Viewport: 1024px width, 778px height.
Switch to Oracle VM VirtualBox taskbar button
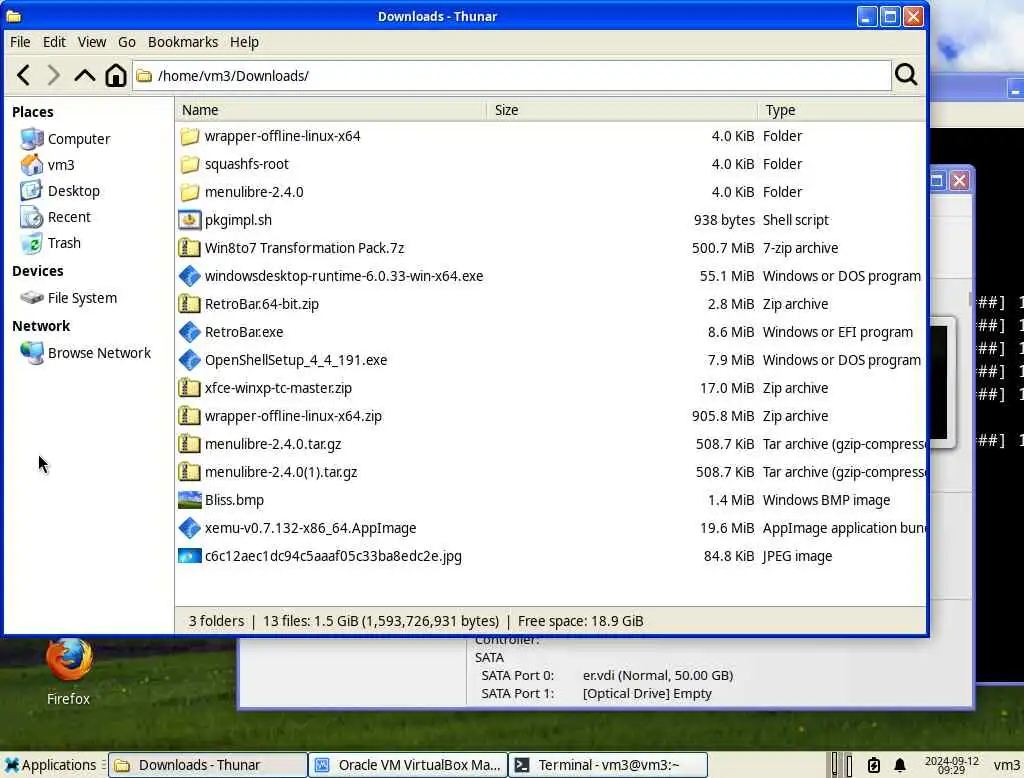[408, 765]
